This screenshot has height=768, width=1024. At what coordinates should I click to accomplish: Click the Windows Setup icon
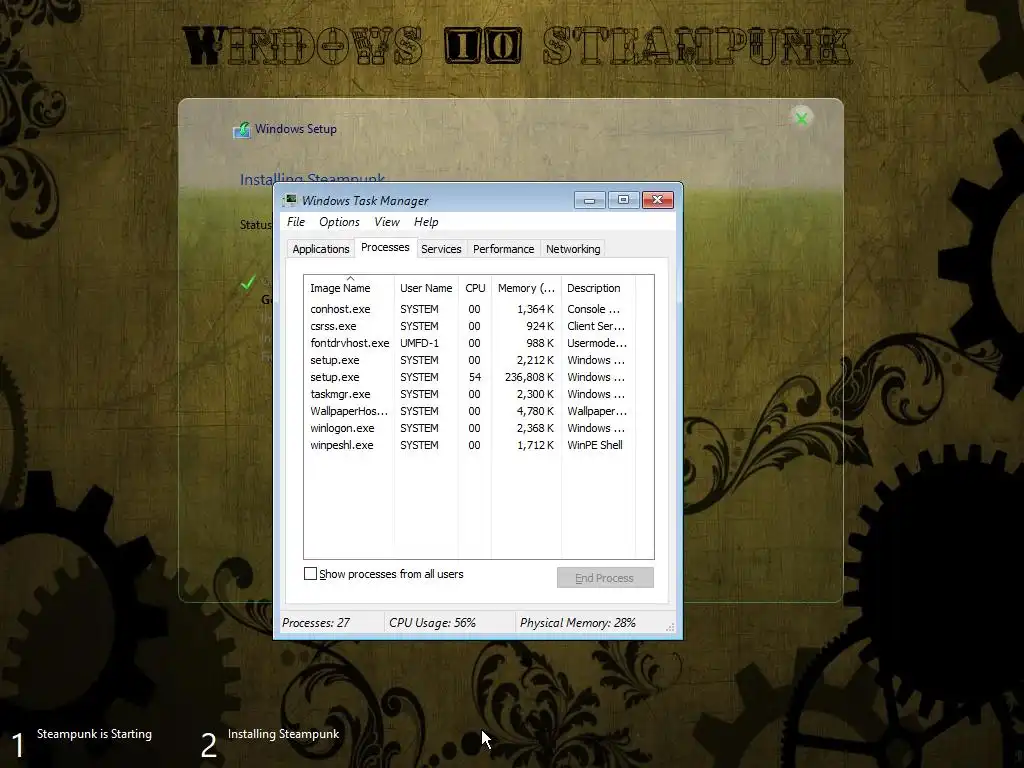[x=242, y=129]
